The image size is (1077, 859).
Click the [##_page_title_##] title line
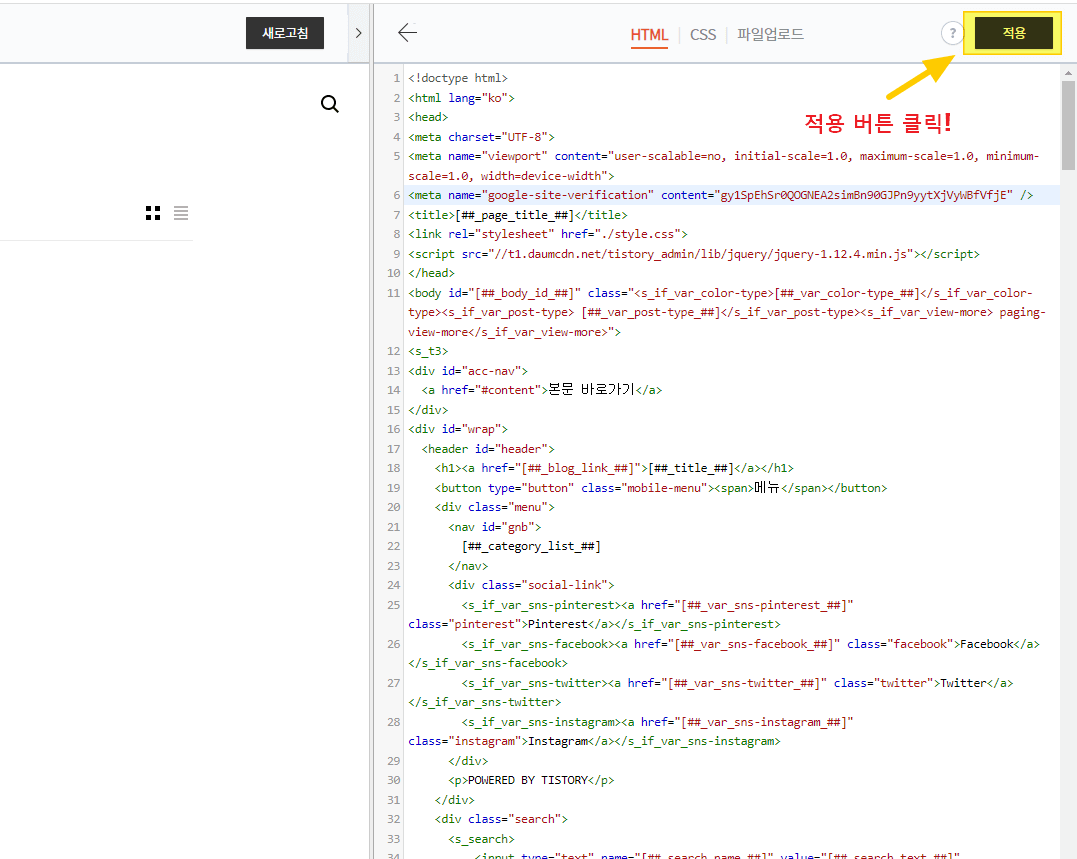tap(518, 215)
